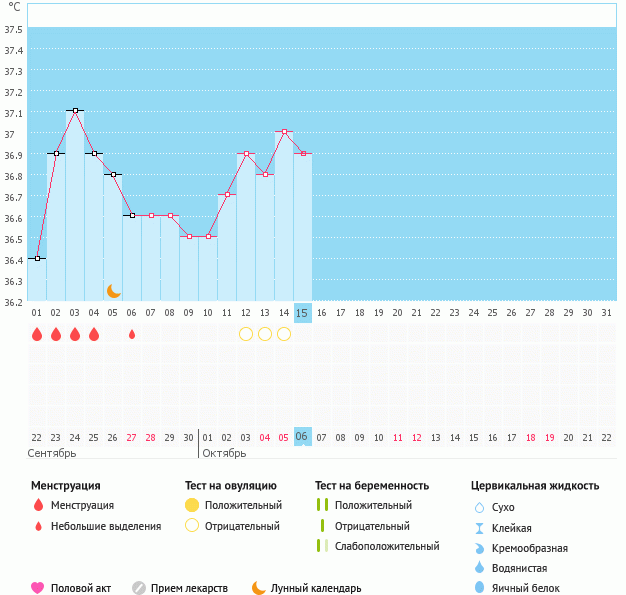Click the lowest temperature point on day 01
Image resolution: width=626 pixels, height=595 pixels.
tap(37, 259)
